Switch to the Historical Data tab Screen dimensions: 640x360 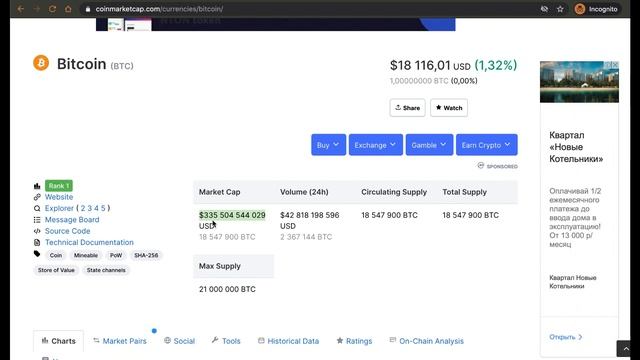pyautogui.click(x=288, y=341)
